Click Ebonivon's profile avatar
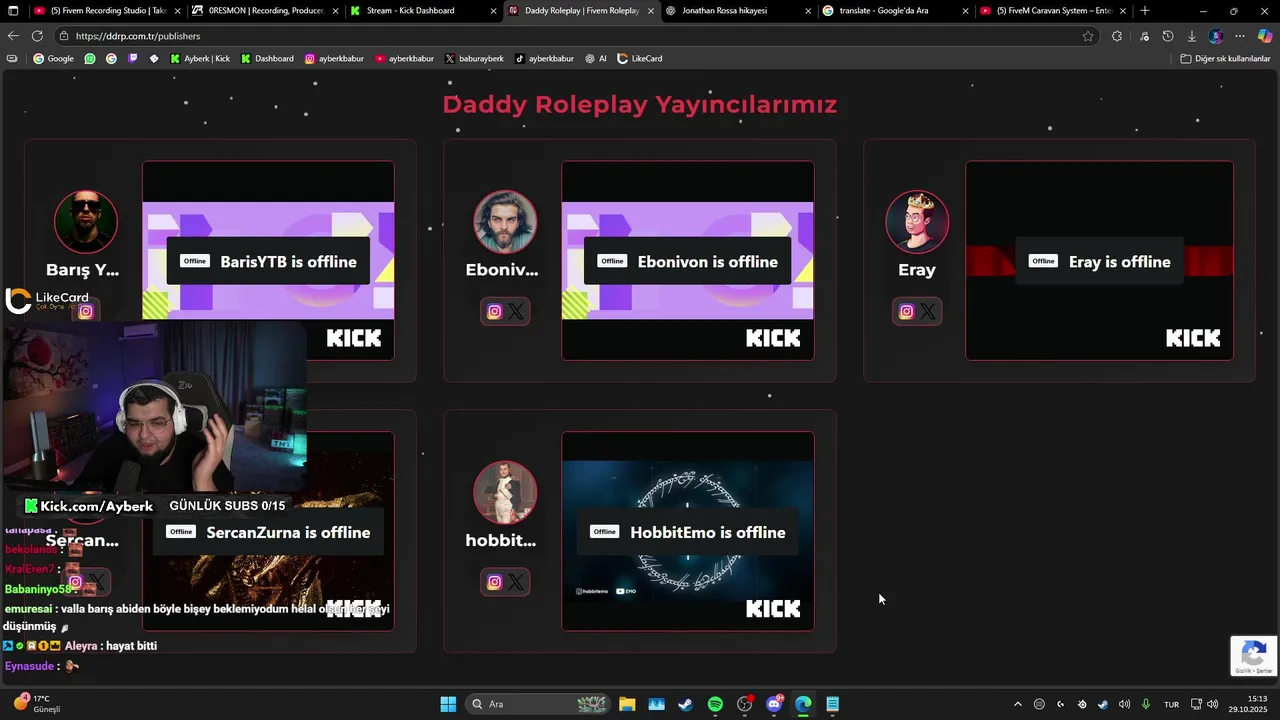This screenshot has width=1280, height=720. (x=505, y=222)
